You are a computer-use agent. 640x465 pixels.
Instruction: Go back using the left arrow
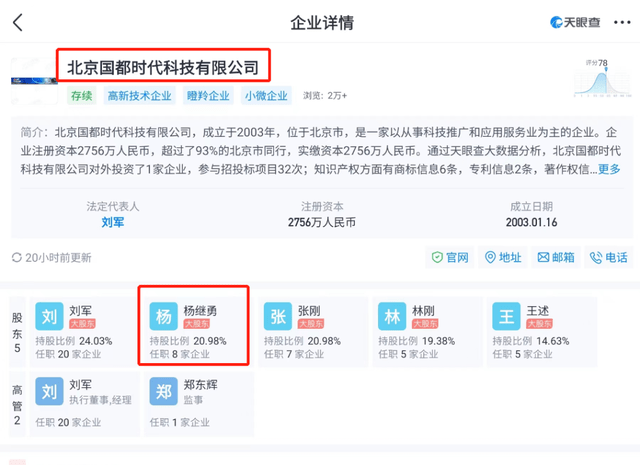pos(18,23)
